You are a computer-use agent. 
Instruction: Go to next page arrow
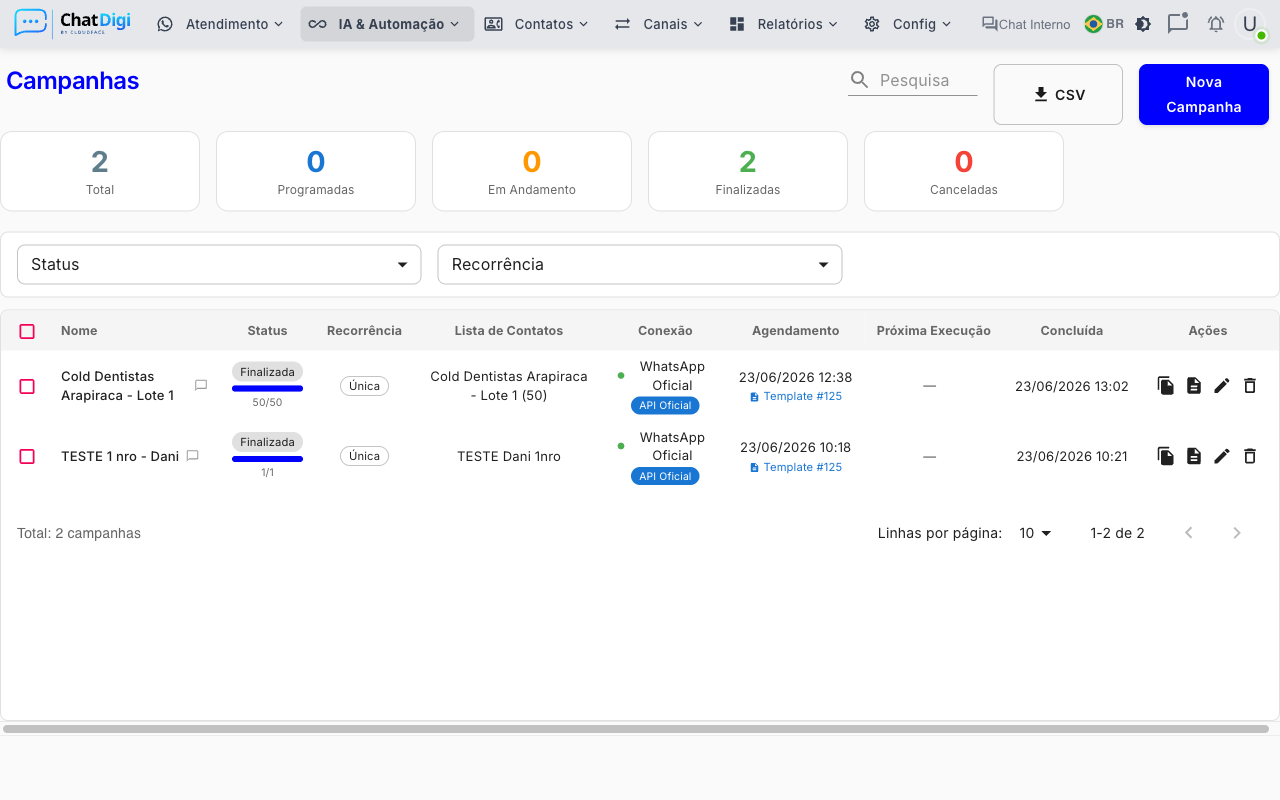coord(1237,533)
